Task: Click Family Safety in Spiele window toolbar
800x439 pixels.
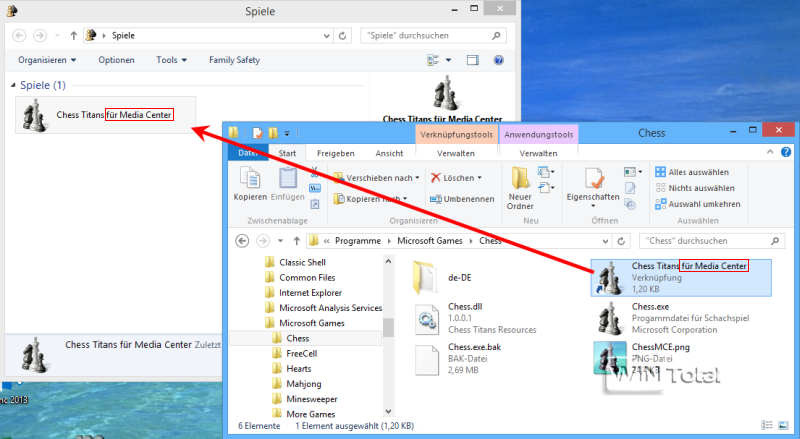Action: click(x=234, y=60)
